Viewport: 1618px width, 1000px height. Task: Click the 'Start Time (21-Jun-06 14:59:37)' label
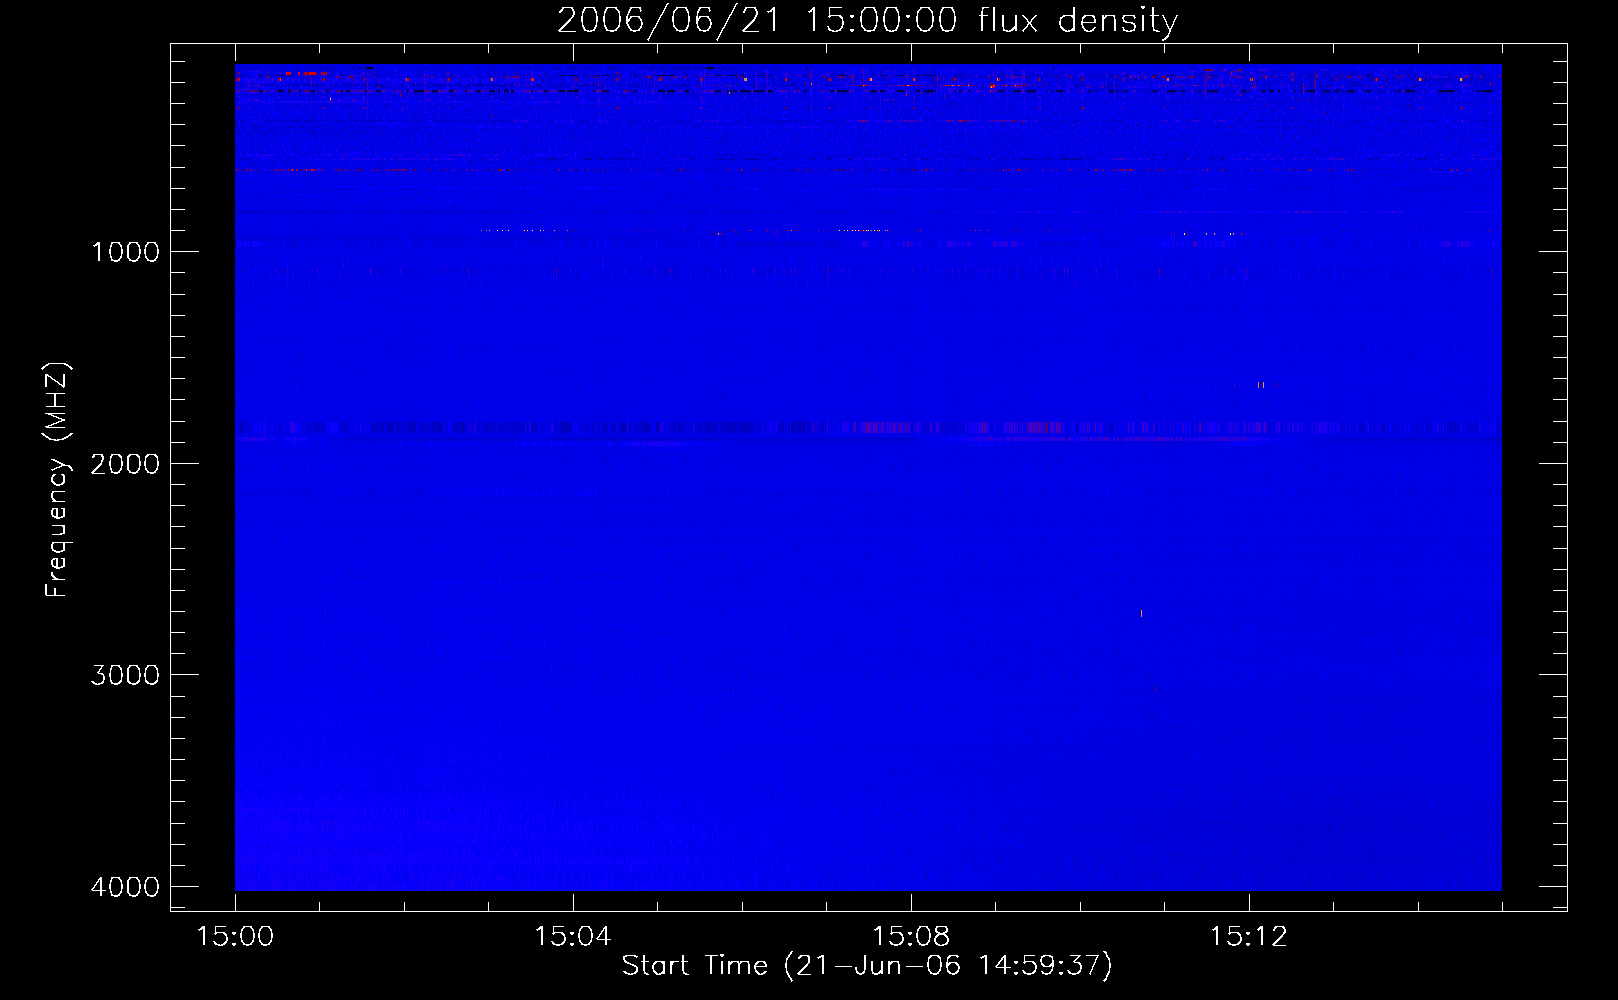coord(867,966)
